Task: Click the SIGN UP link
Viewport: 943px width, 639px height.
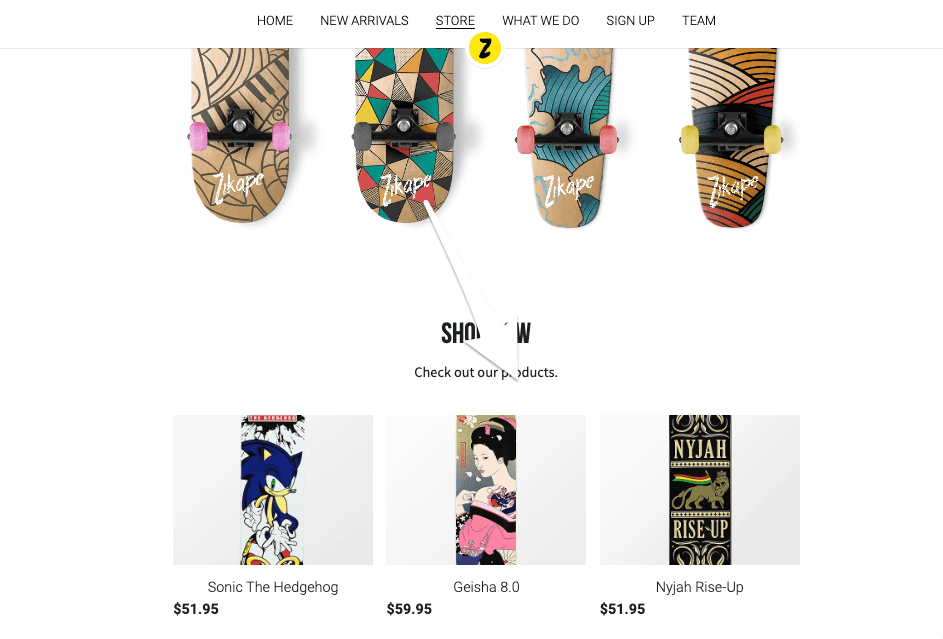Action: click(x=630, y=20)
